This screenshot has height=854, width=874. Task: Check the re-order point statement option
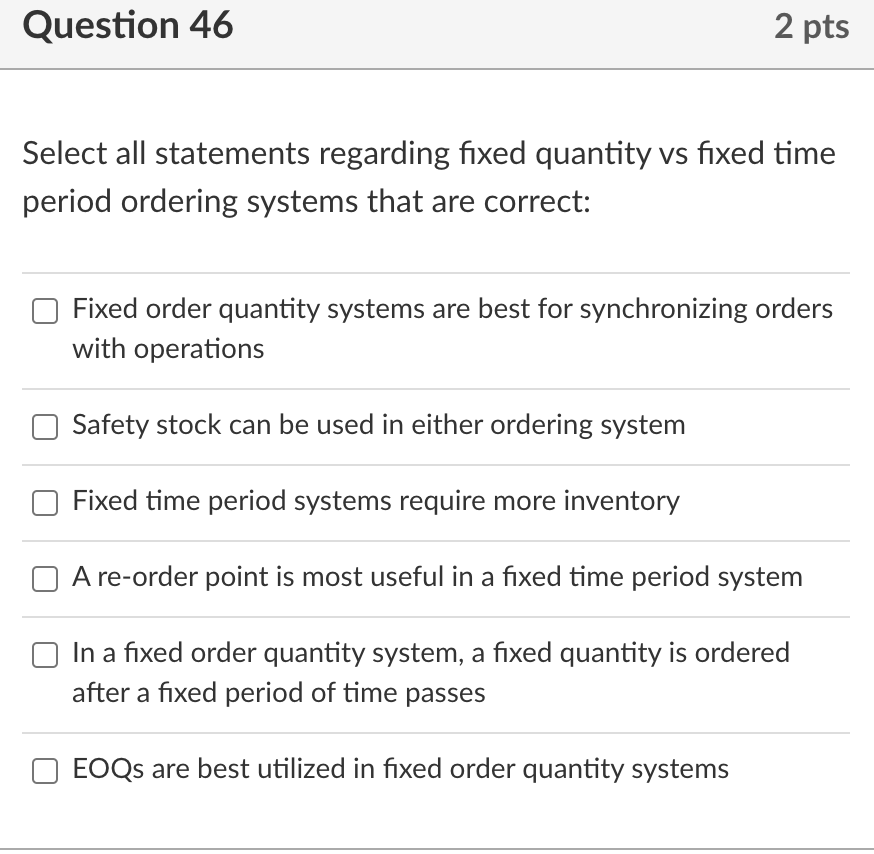pos(44,579)
